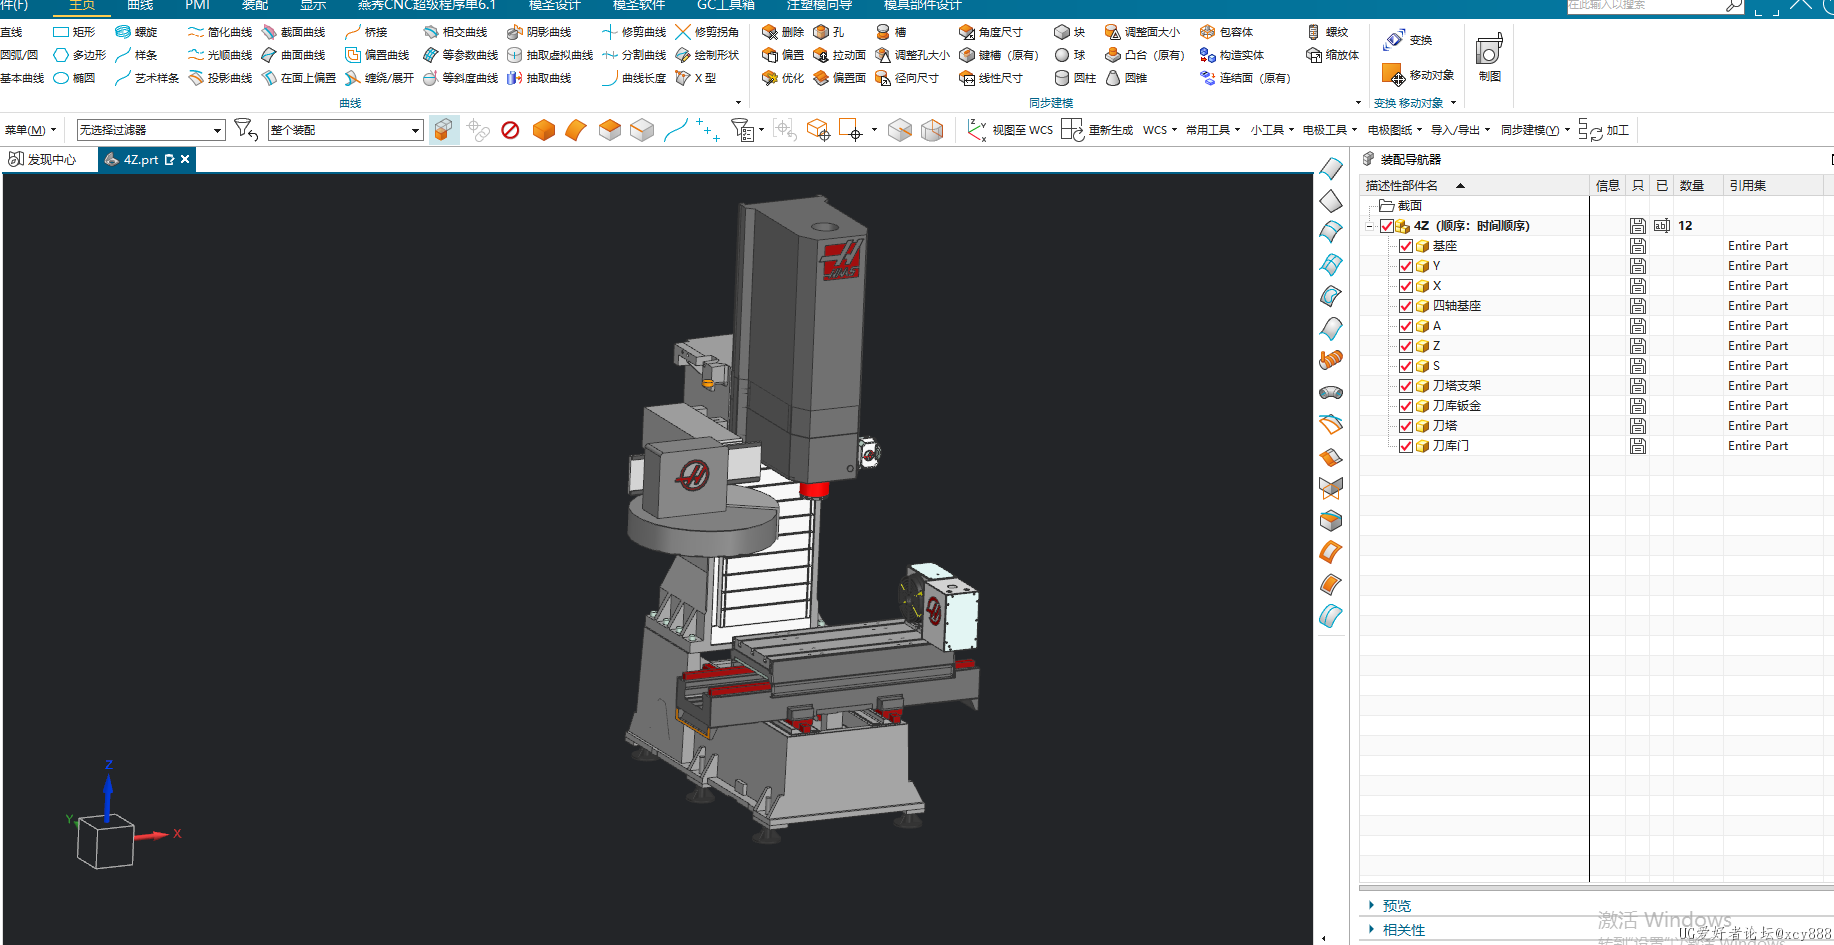The width and height of the screenshot is (1834, 945).
Task: Click top surface tool in vertical toolbar
Action: (1331, 168)
